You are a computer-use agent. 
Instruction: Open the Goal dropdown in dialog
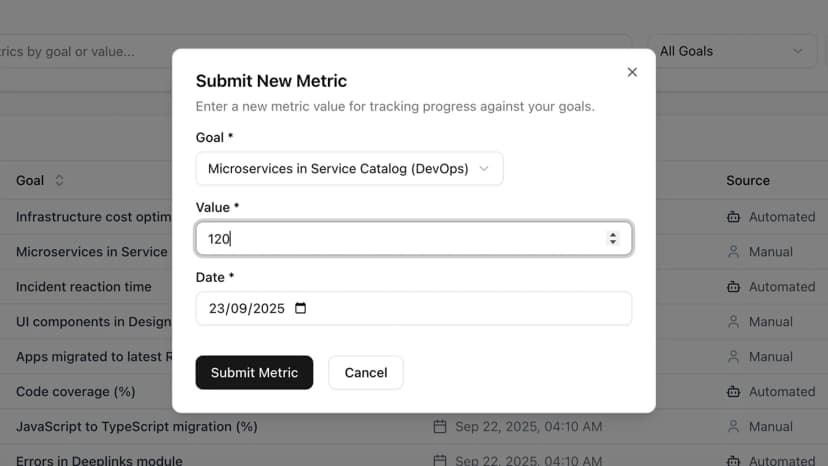pos(349,169)
